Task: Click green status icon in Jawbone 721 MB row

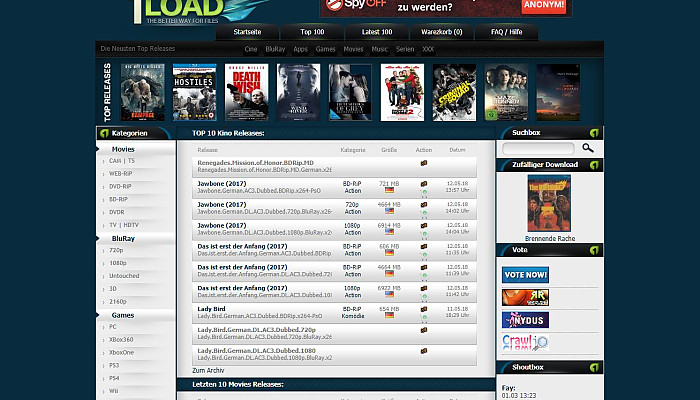Action: tap(425, 192)
